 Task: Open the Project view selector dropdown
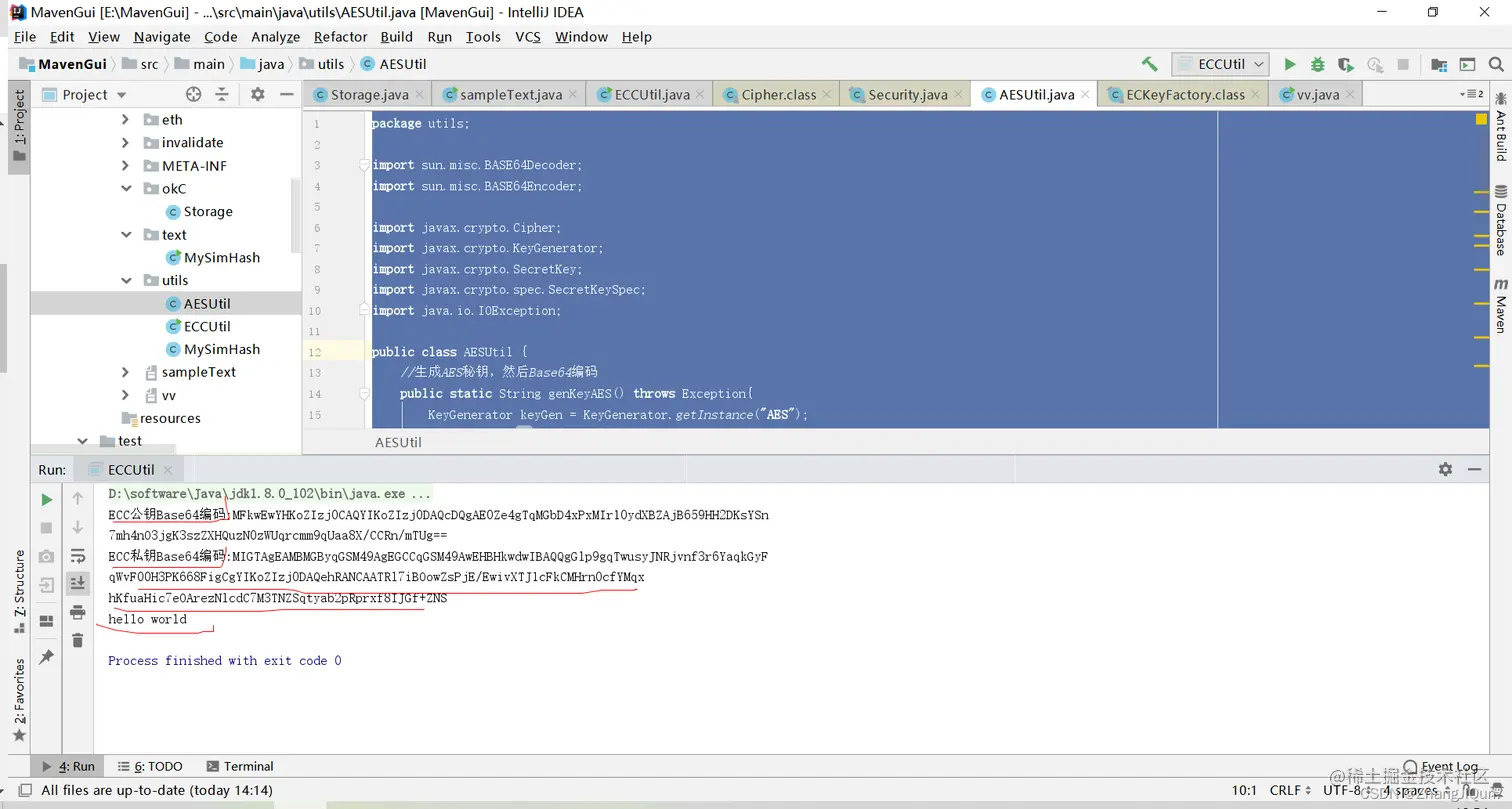(84, 94)
